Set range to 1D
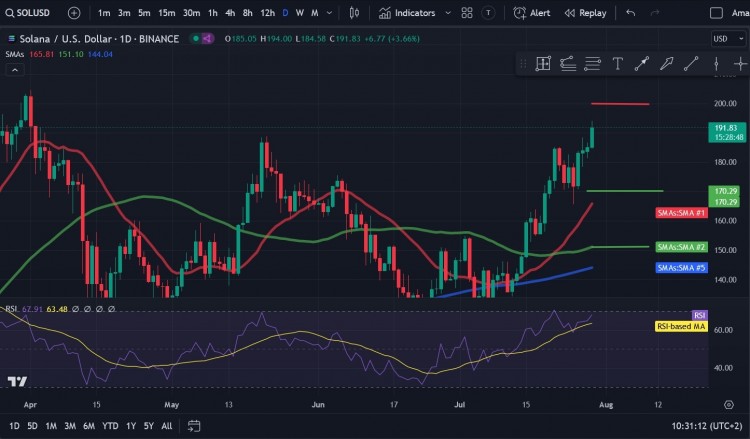 click(14, 426)
